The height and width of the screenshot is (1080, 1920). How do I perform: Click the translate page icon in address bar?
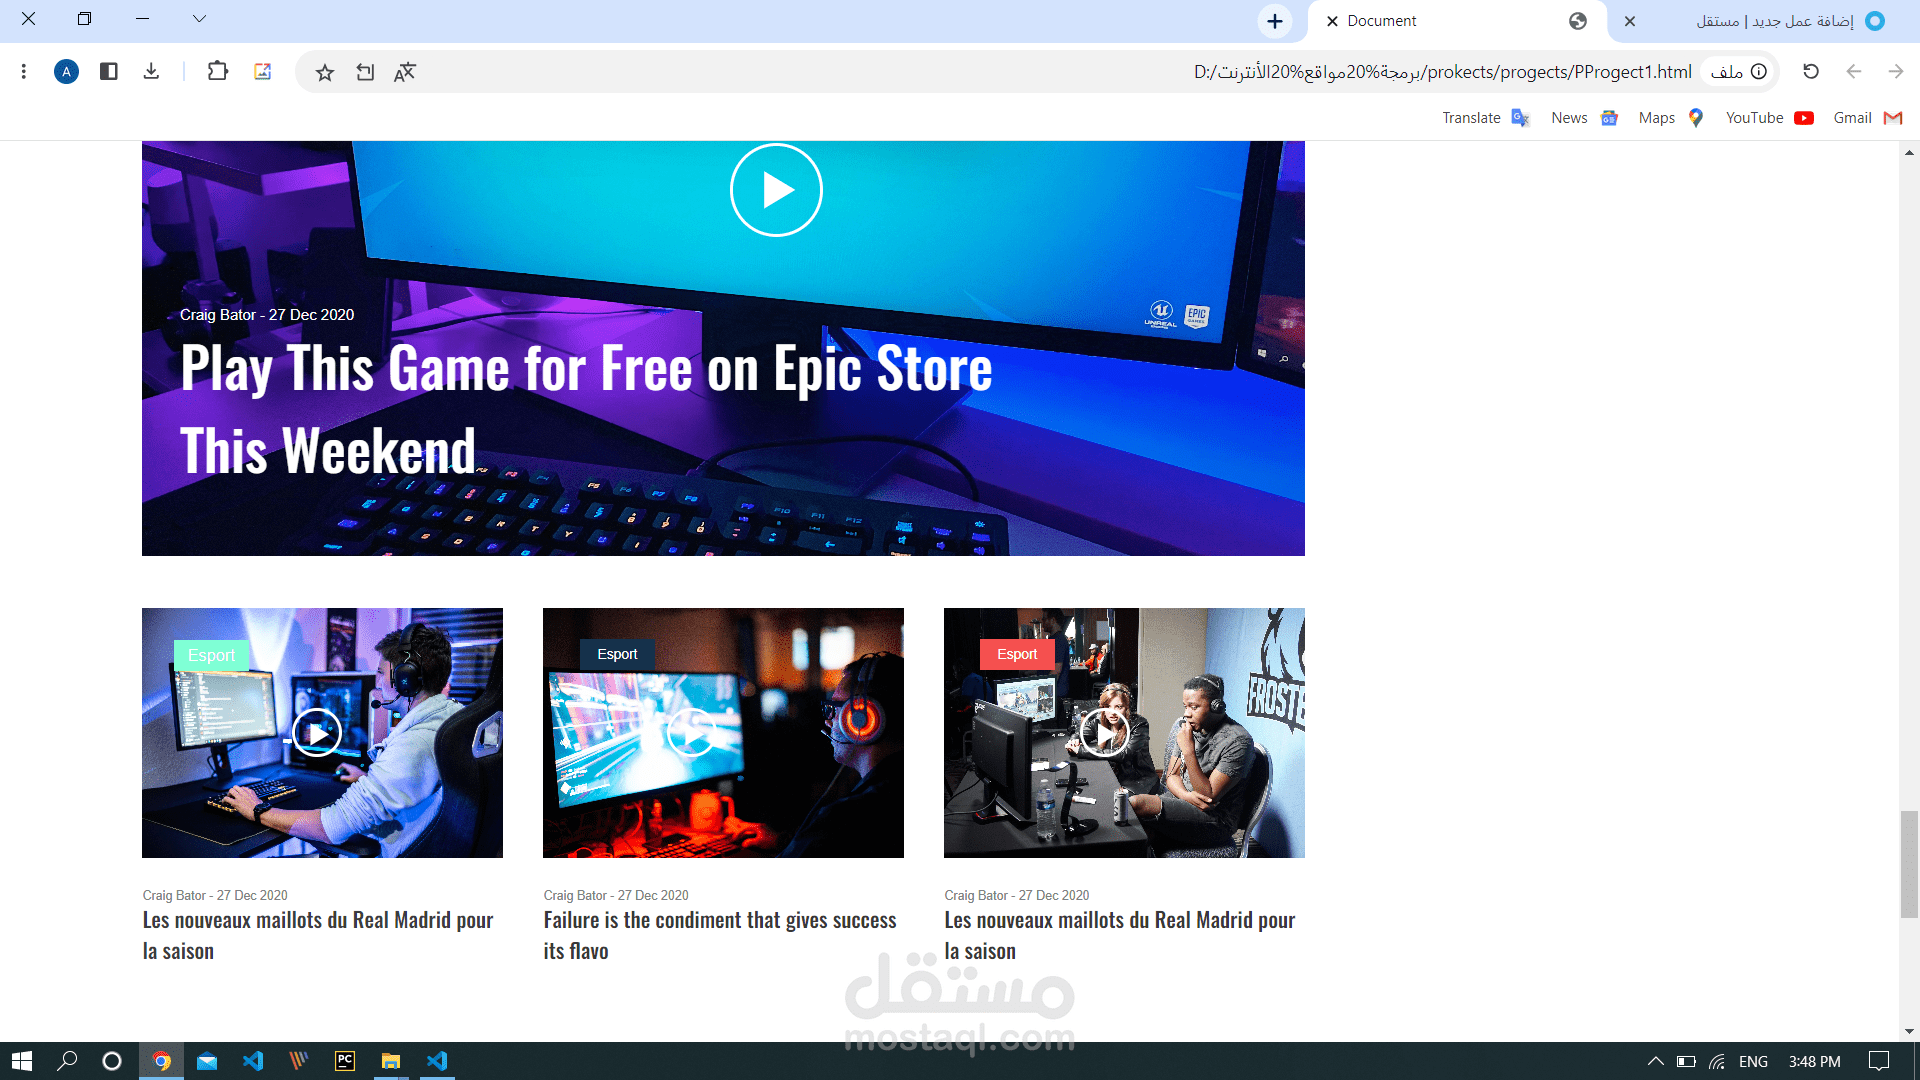click(x=404, y=72)
